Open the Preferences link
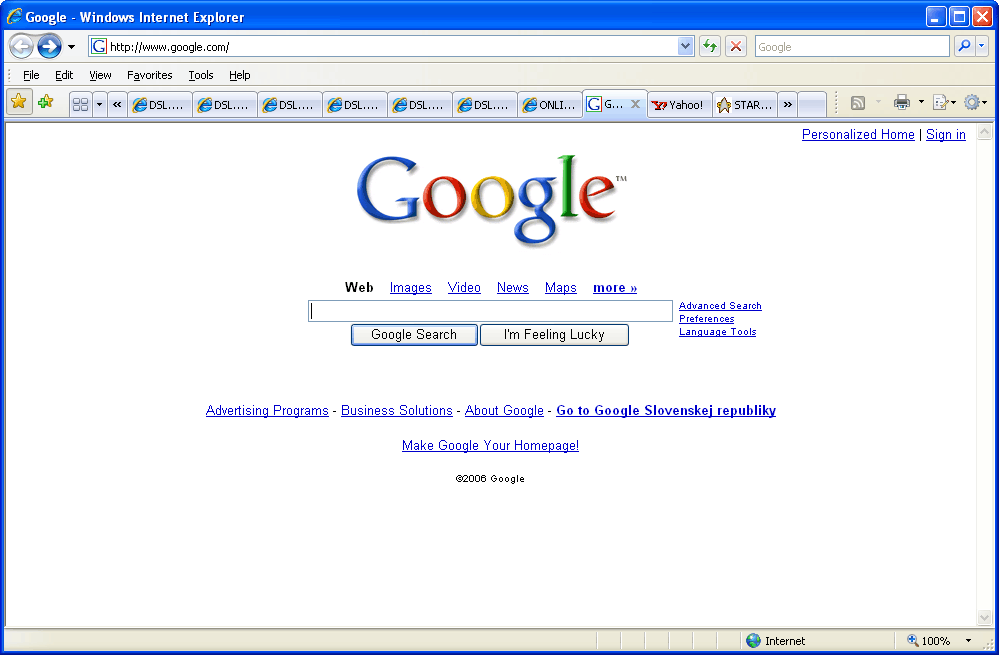This screenshot has height=655, width=999. click(707, 319)
